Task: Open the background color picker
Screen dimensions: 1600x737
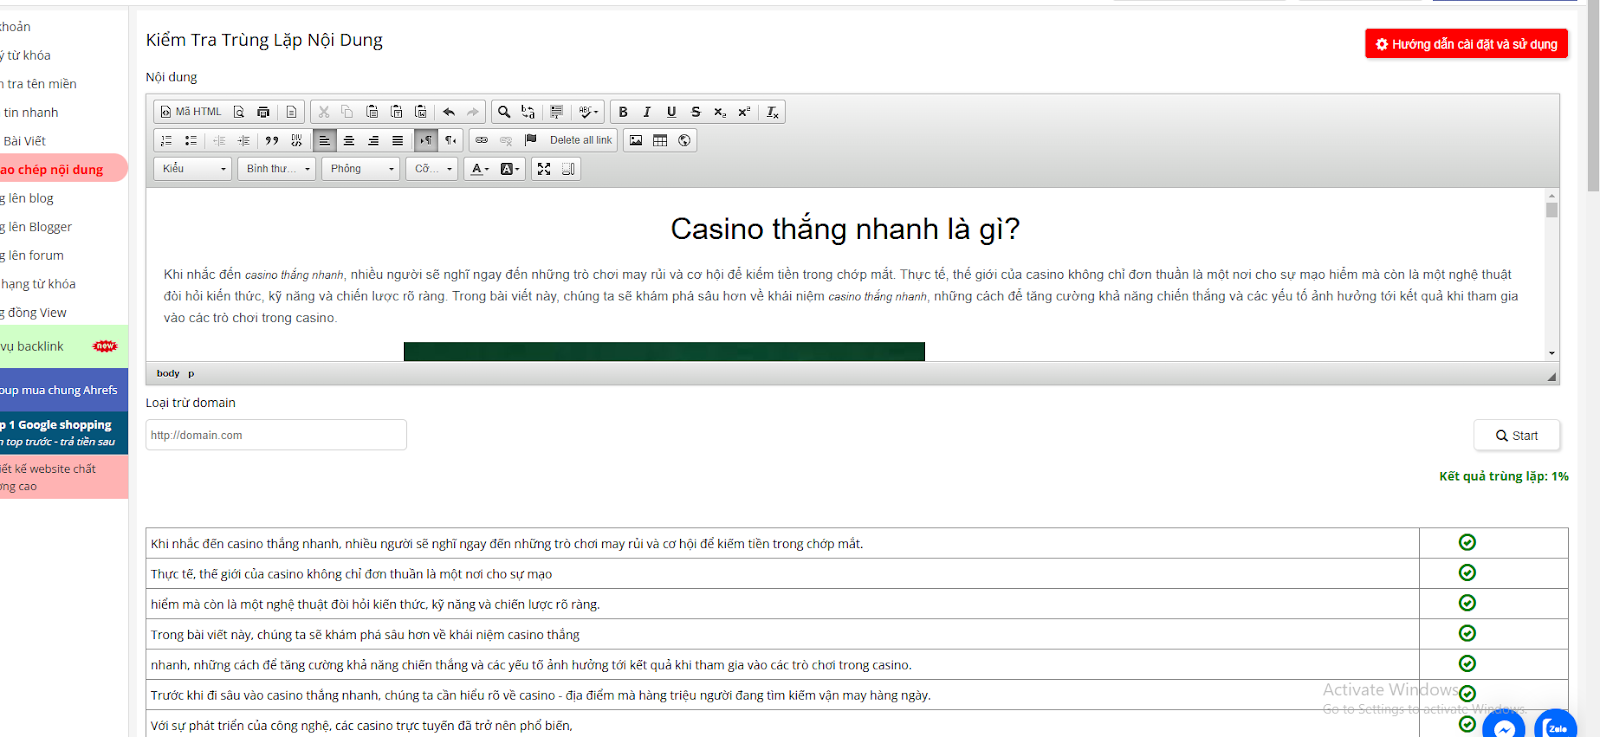Action: pos(509,169)
